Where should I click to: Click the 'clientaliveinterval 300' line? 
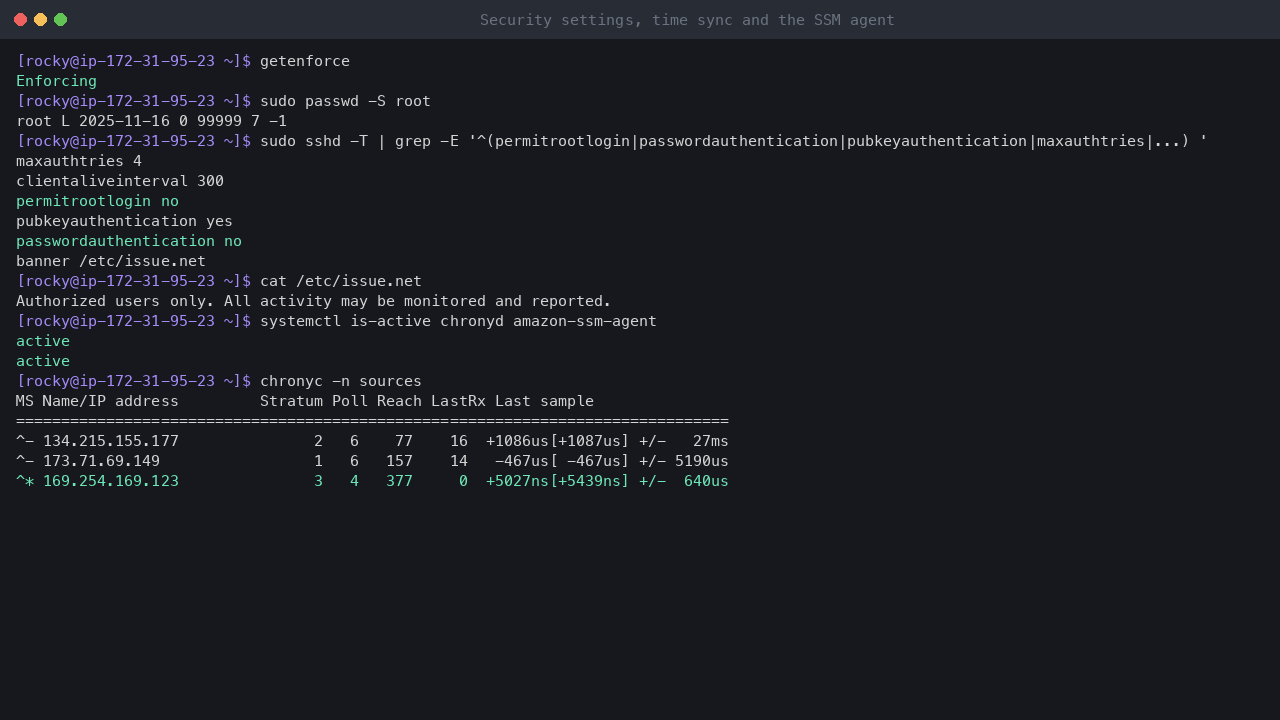[120, 181]
